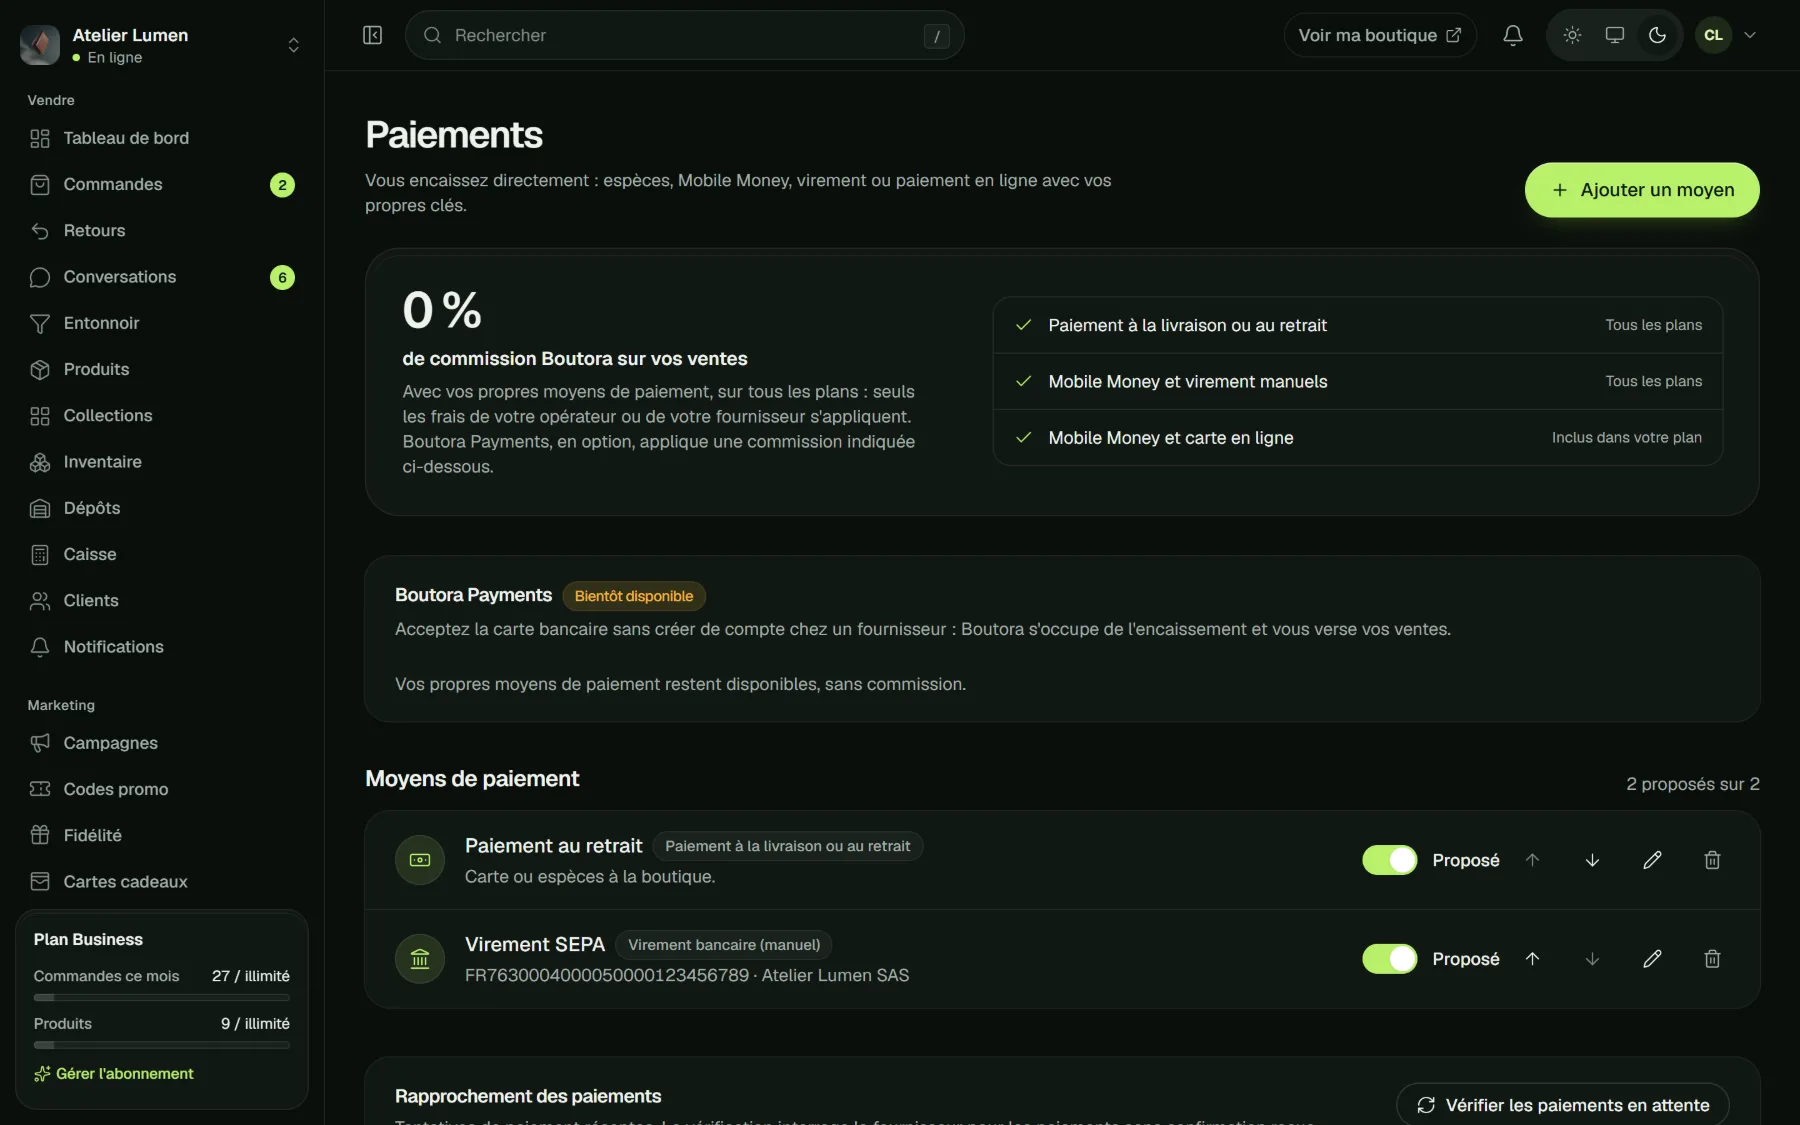The width and height of the screenshot is (1800, 1125).
Task: Open Caisse page
Action: [161, 554]
